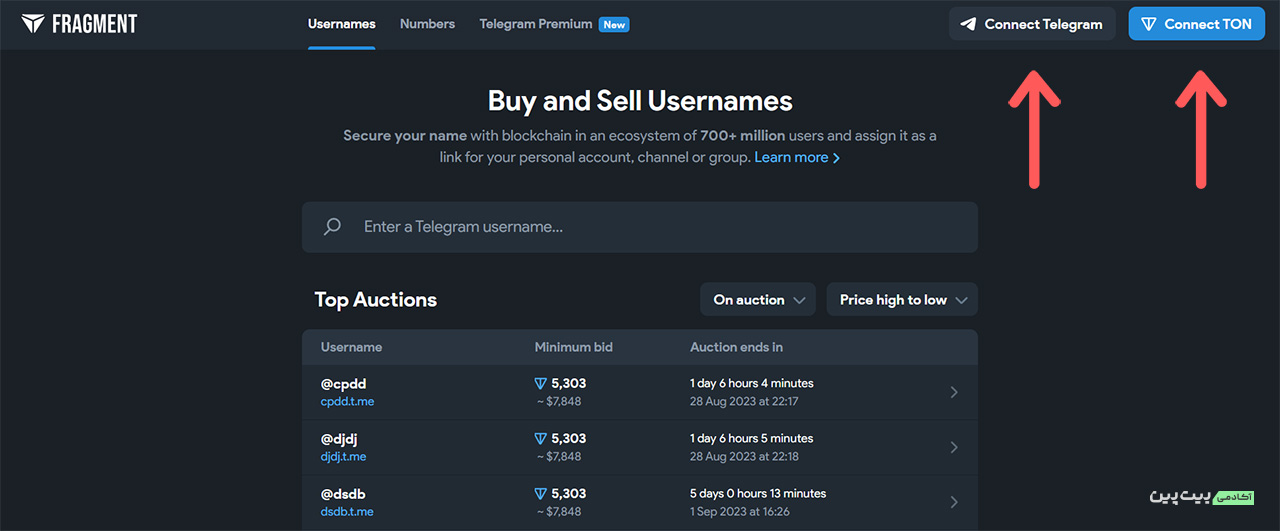Click '1 day 6 hours 5 minutes' text
1280x531 pixels.
tap(752, 439)
